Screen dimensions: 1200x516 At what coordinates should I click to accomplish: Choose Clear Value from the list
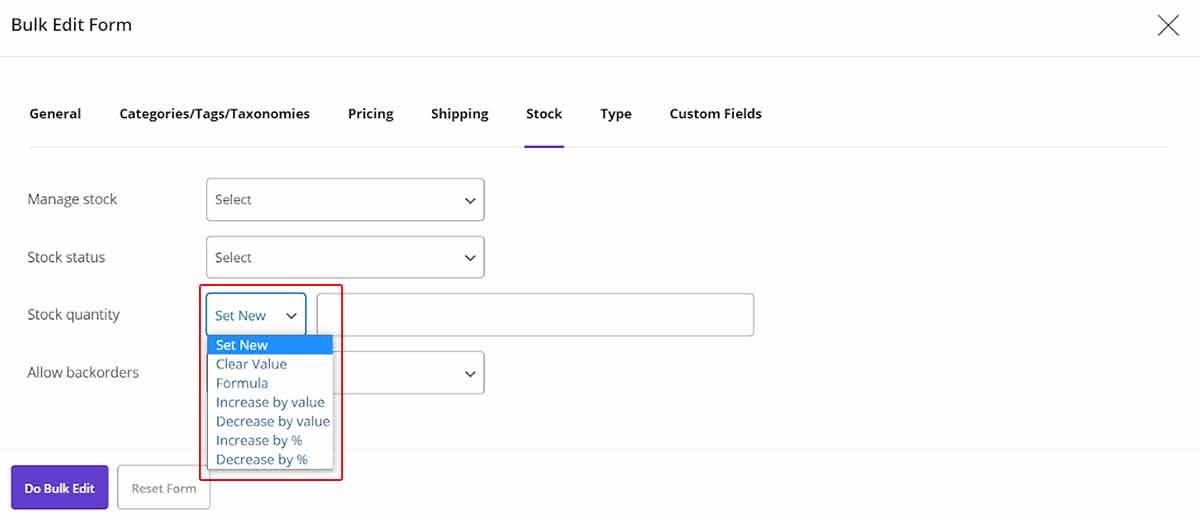point(251,364)
